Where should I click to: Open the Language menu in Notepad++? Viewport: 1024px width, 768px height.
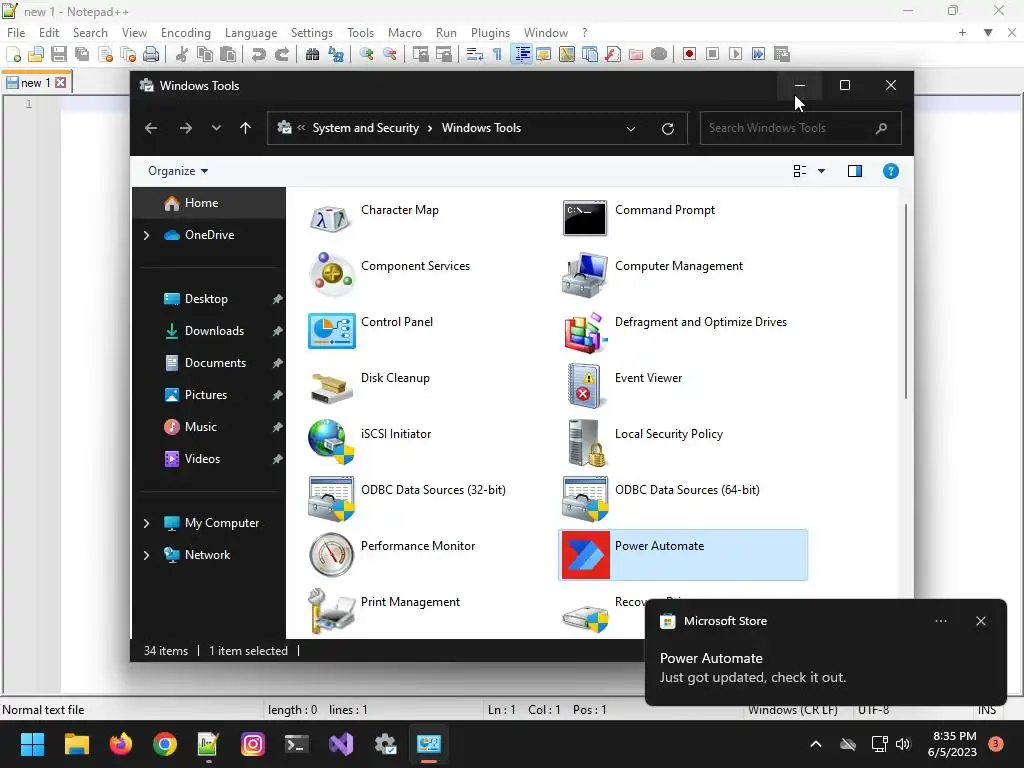[251, 33]
